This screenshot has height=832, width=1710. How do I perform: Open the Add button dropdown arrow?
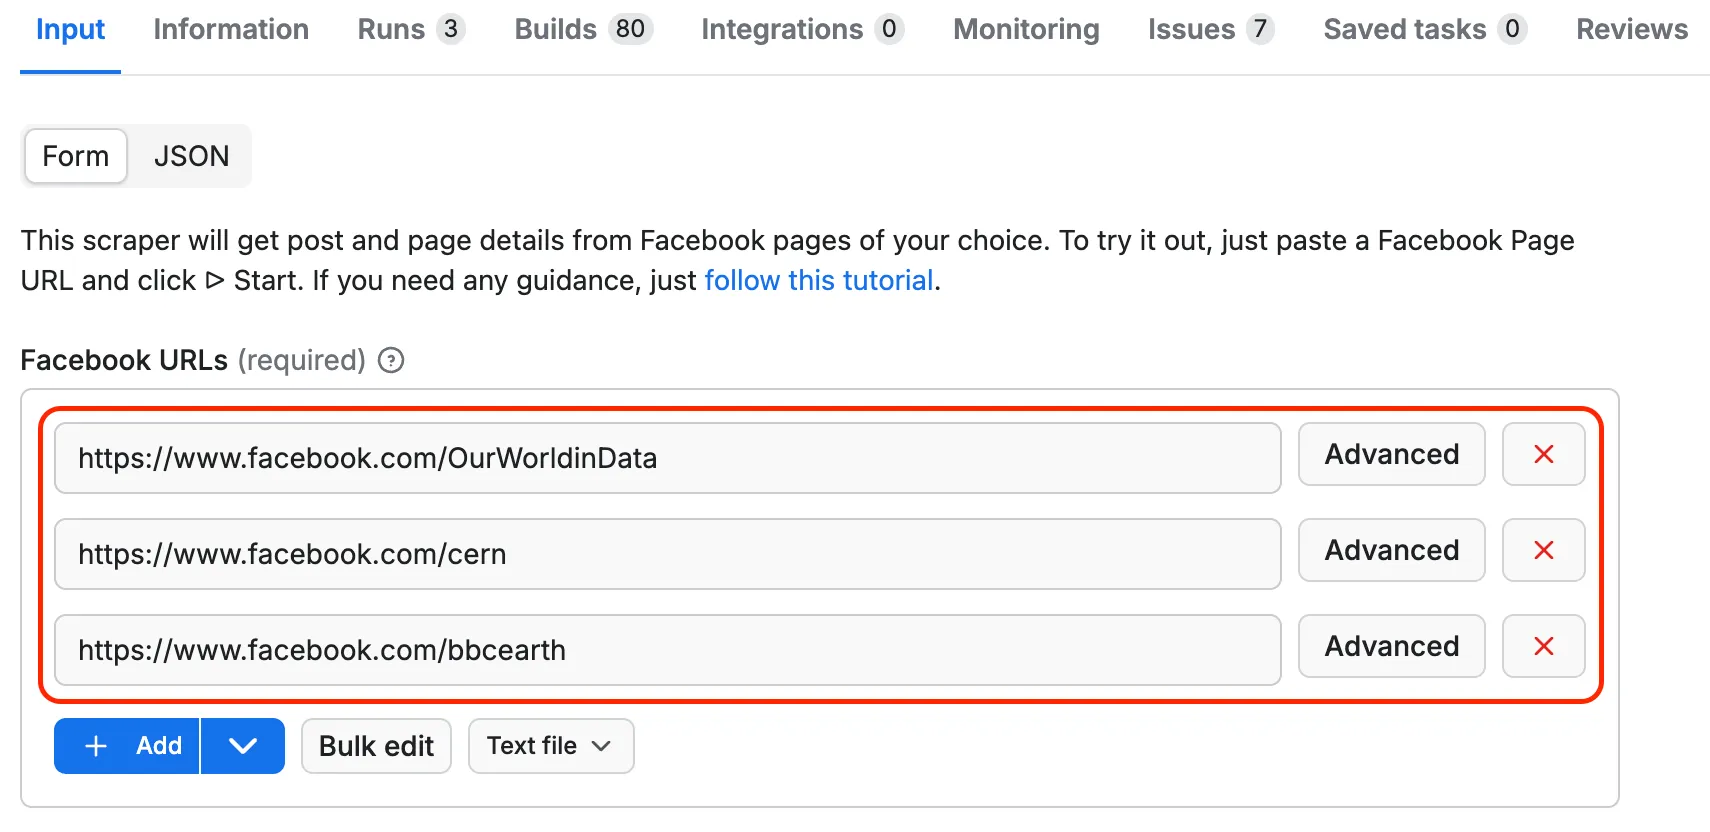click(242, 746)
